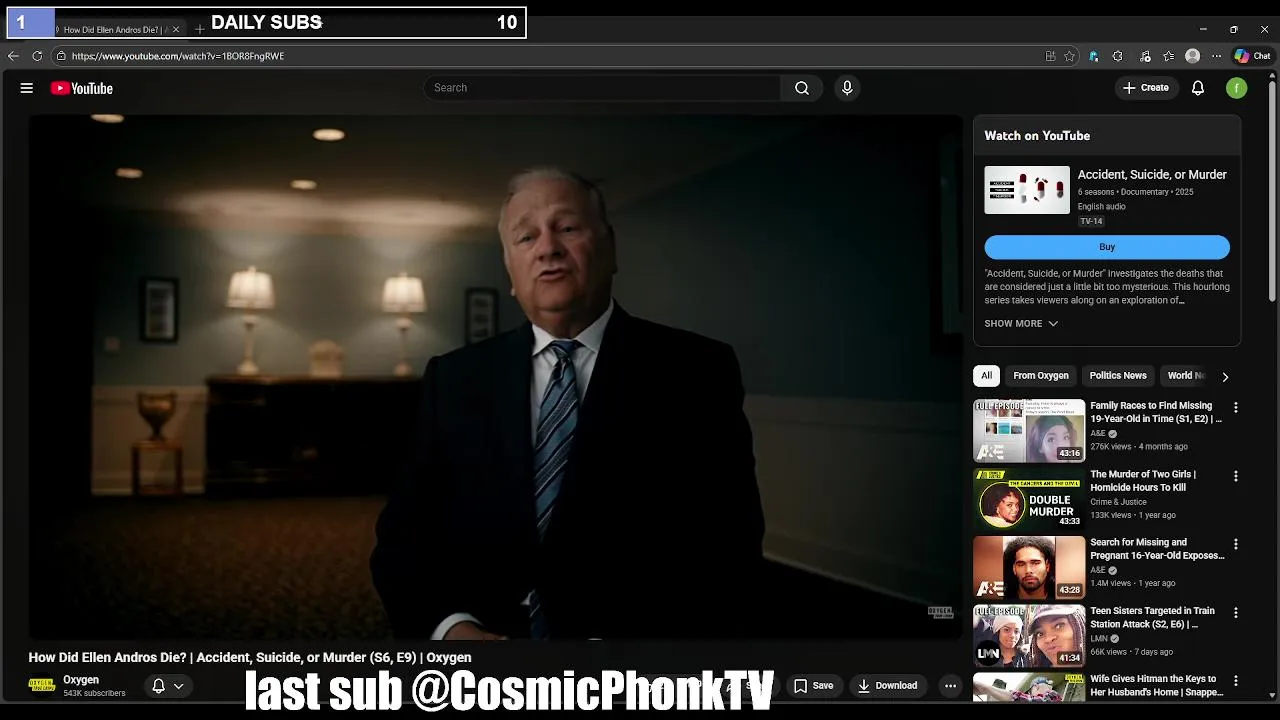Screen dimensions: 1280x720
Task: Open the Oxygen channel name link
Action: [81, 680]
